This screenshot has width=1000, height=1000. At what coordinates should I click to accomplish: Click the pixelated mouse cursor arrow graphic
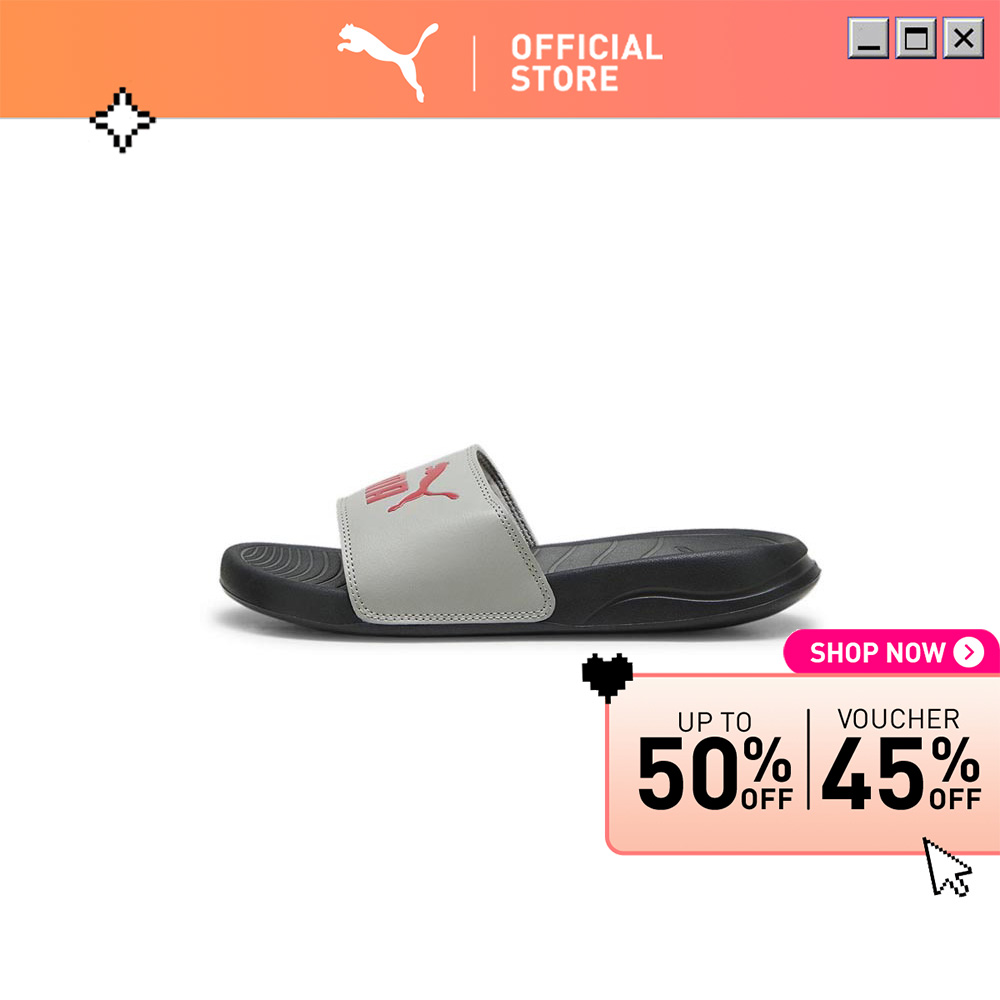(x=947, y=867)
